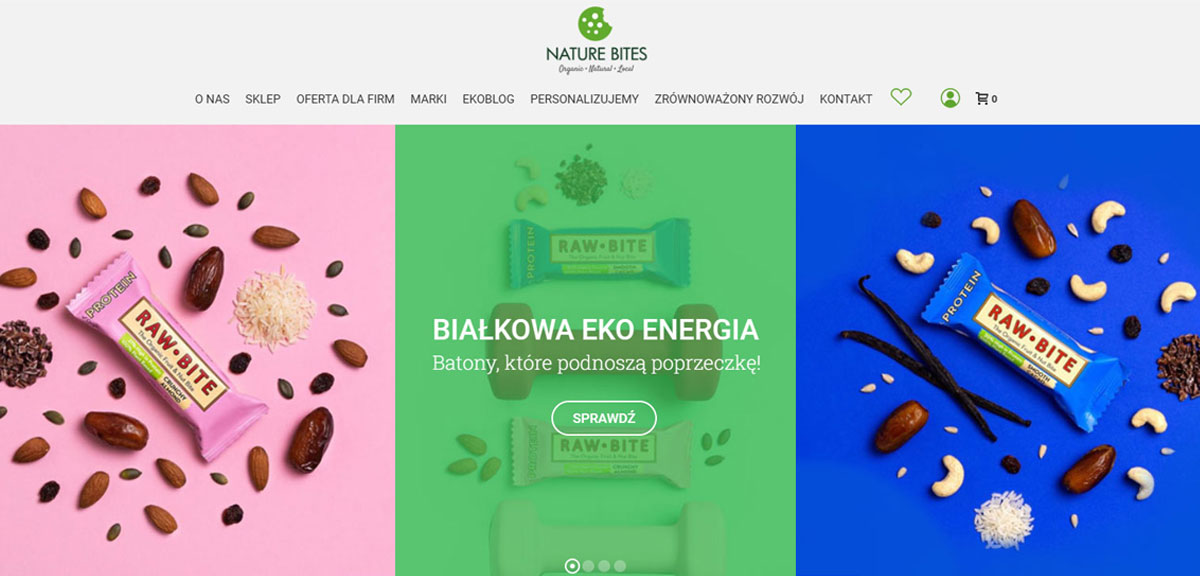This screenshot has height=576, width=1200.
Task: Open ZRÓWNOWAŻONY ROZWÓJ page
Action: [729, 99]
